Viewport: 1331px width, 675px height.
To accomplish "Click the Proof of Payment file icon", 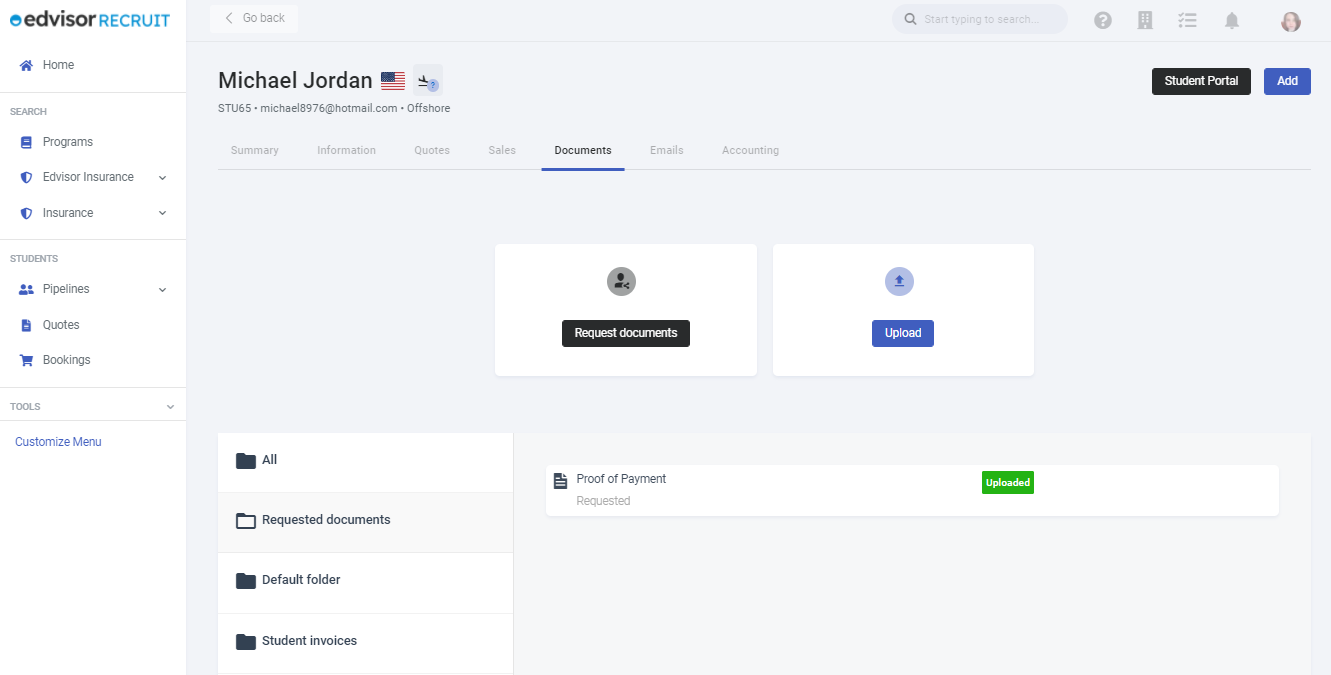I will 561,481.
